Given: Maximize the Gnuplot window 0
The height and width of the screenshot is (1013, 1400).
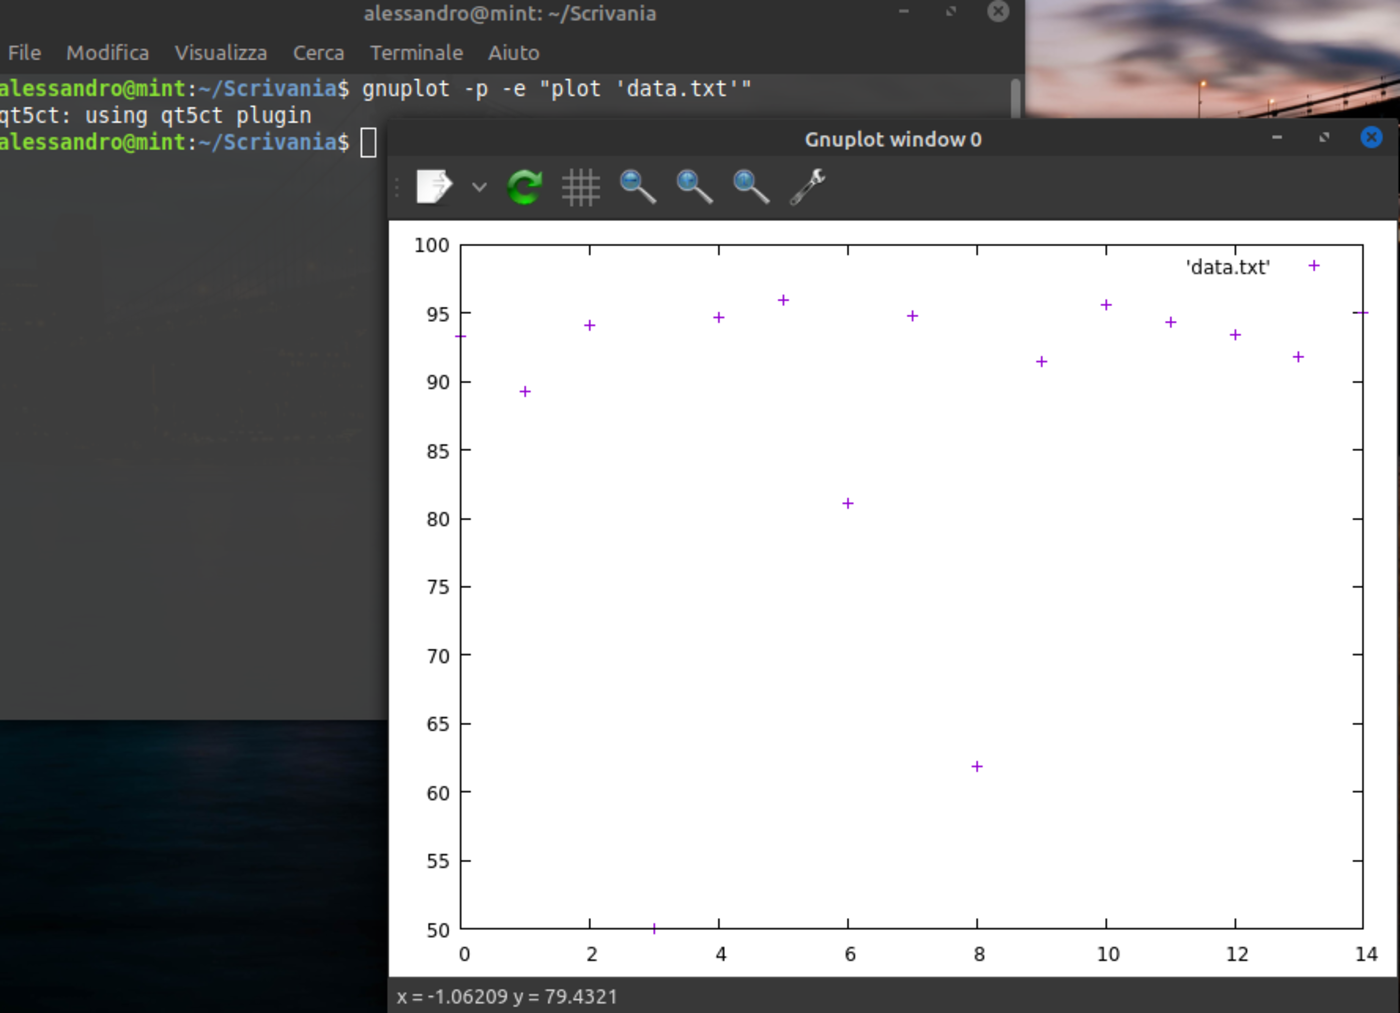Looking at the screenshot, I should coord(1324,137).
